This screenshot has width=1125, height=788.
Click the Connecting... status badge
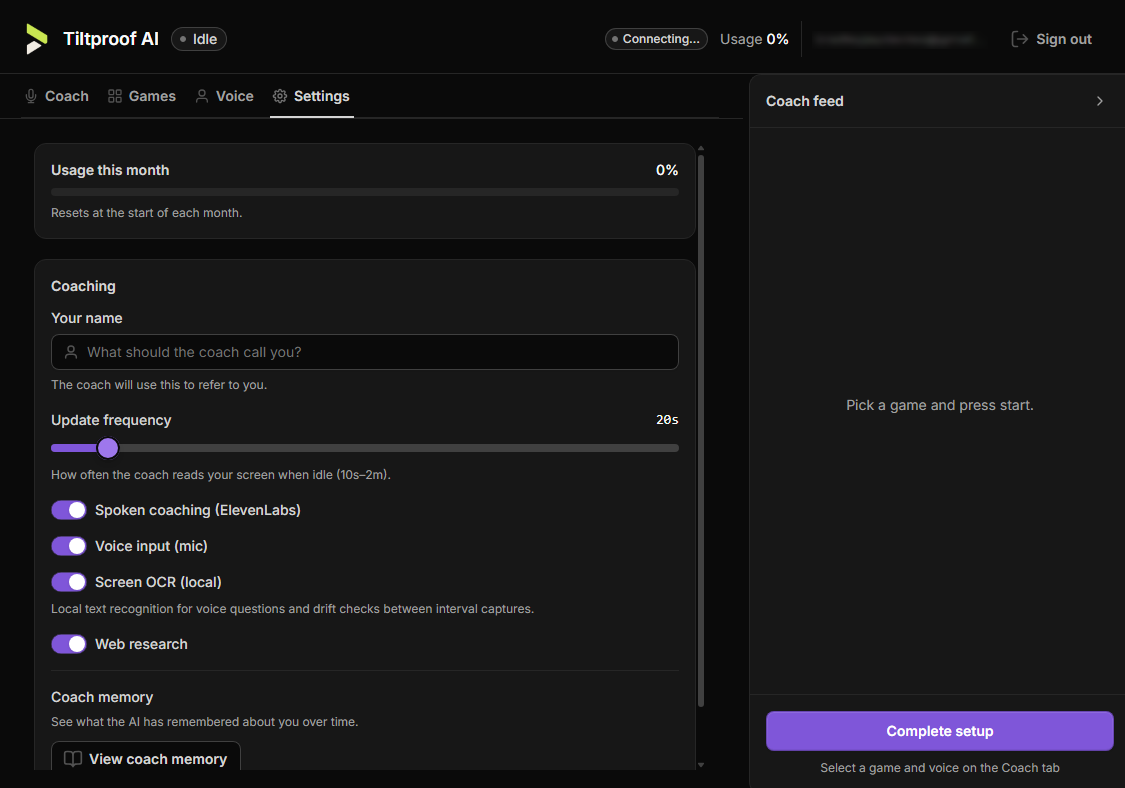coord(656,39)
